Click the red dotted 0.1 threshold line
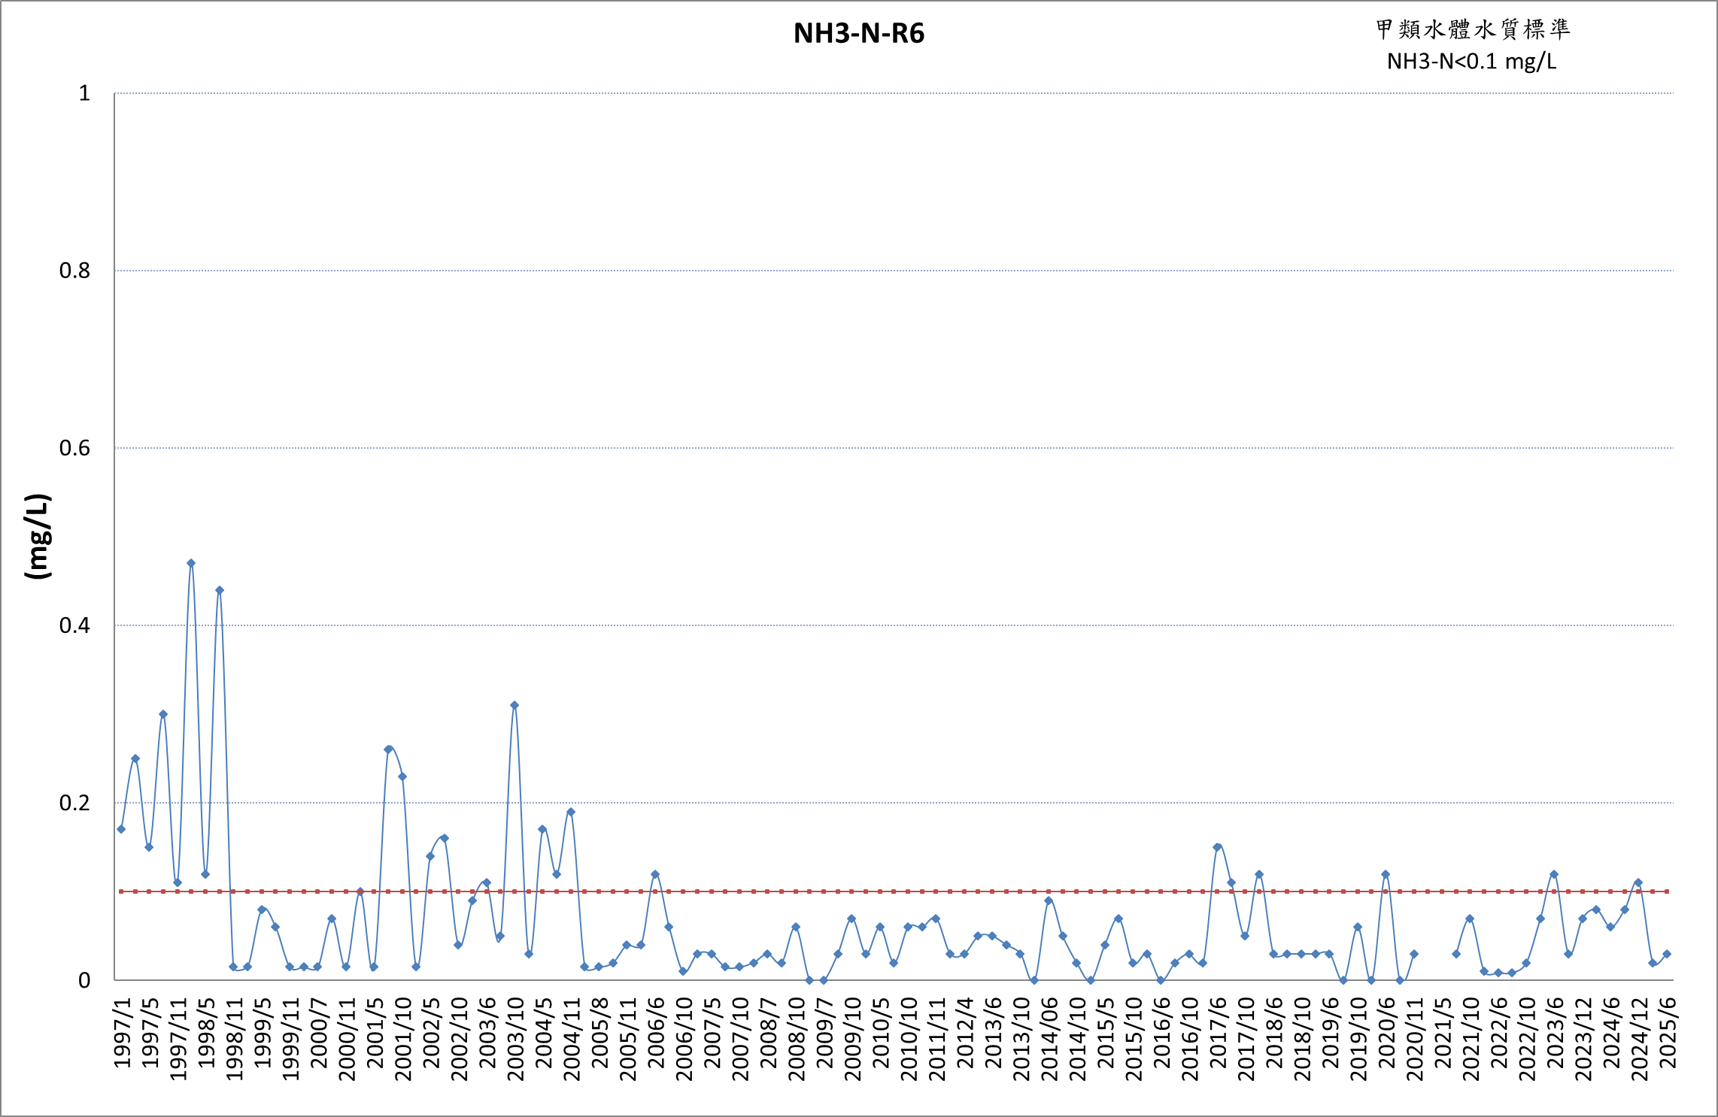 pos(893,891)
